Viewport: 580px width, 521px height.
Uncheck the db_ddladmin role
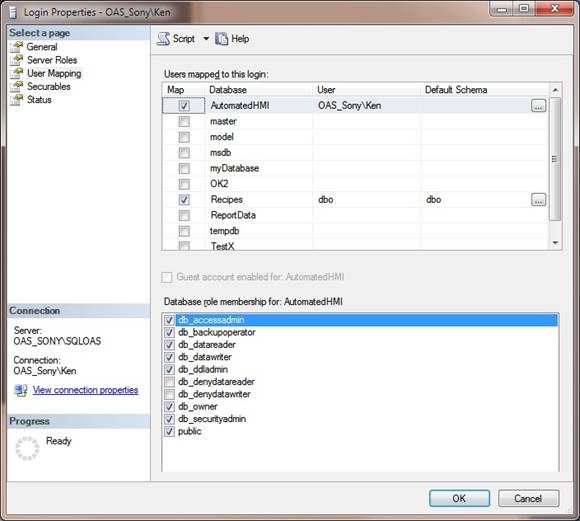pos(169,369)
